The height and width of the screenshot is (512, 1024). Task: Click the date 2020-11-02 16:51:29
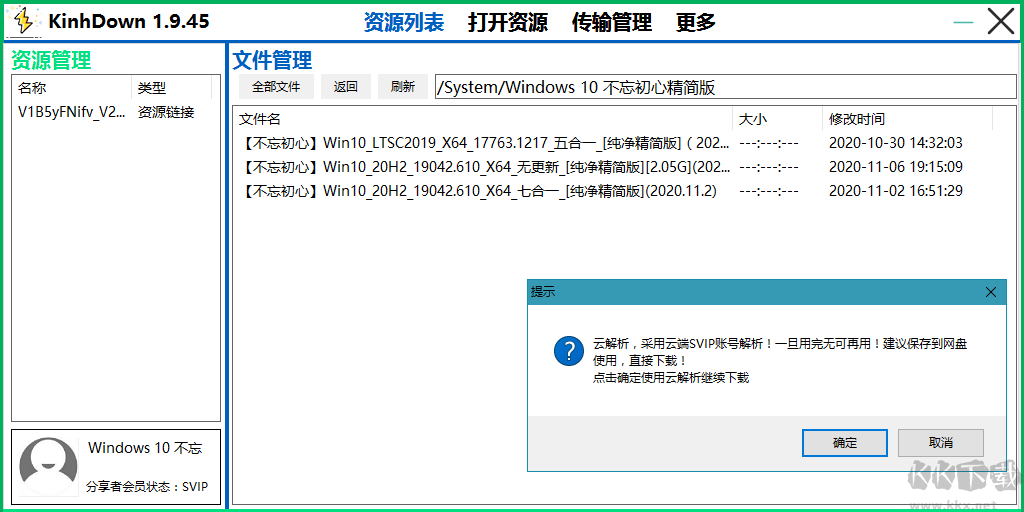[x=896, y=191]
